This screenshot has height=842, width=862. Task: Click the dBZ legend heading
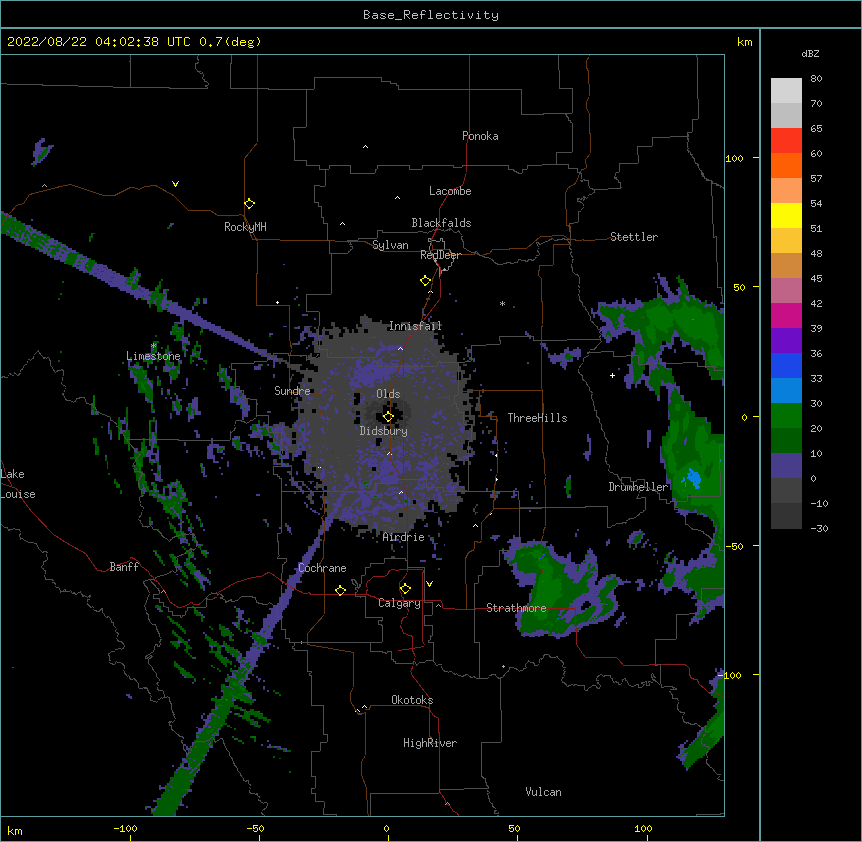[x=810, y=53]
